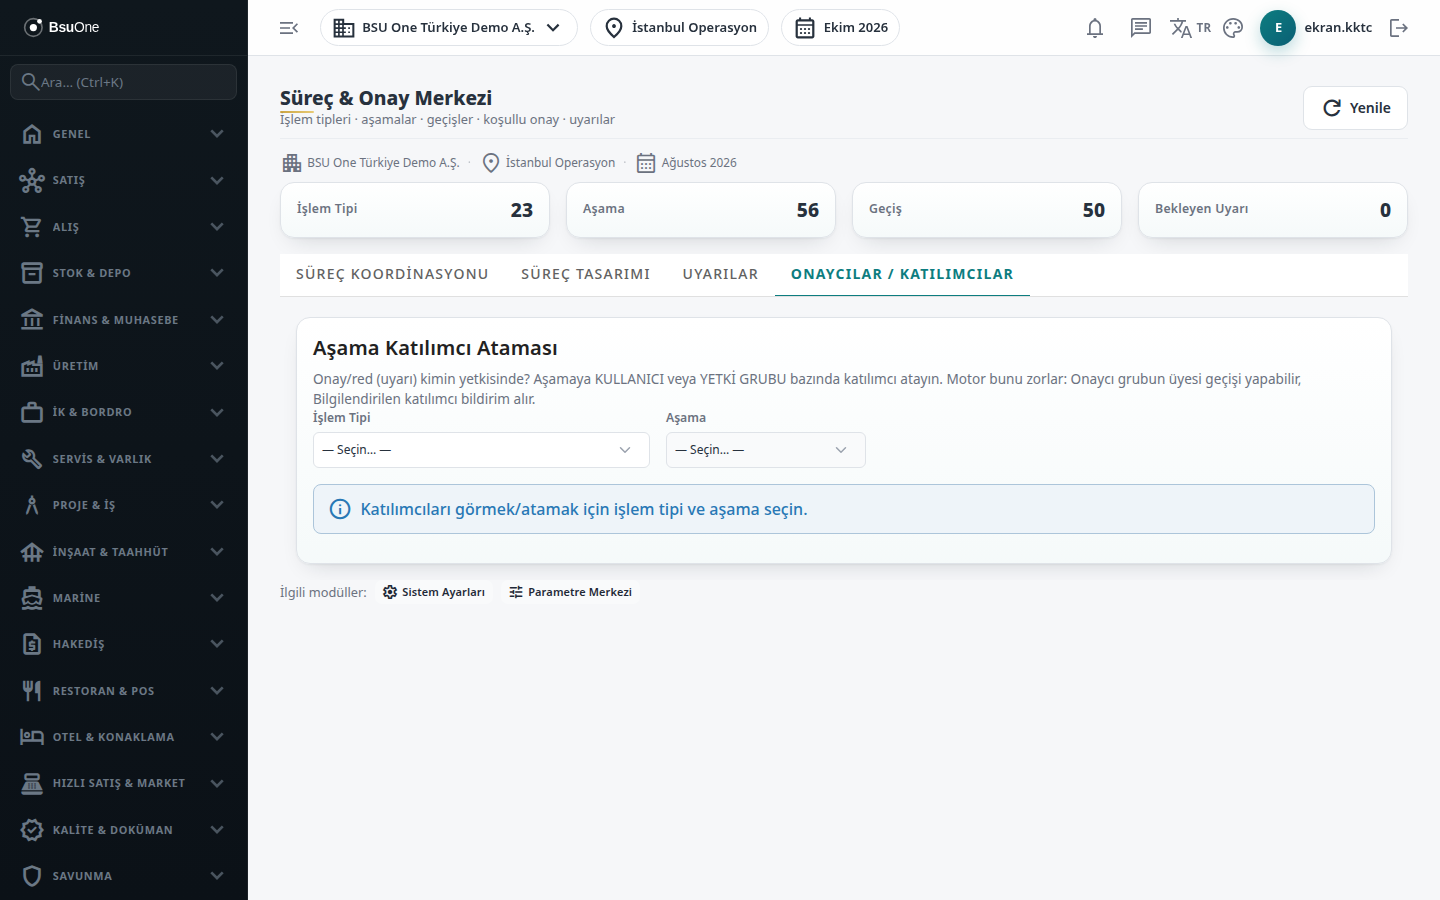Click the user avatar E
Screen dimensions: 1440x900
click(x=1278, y=28)
